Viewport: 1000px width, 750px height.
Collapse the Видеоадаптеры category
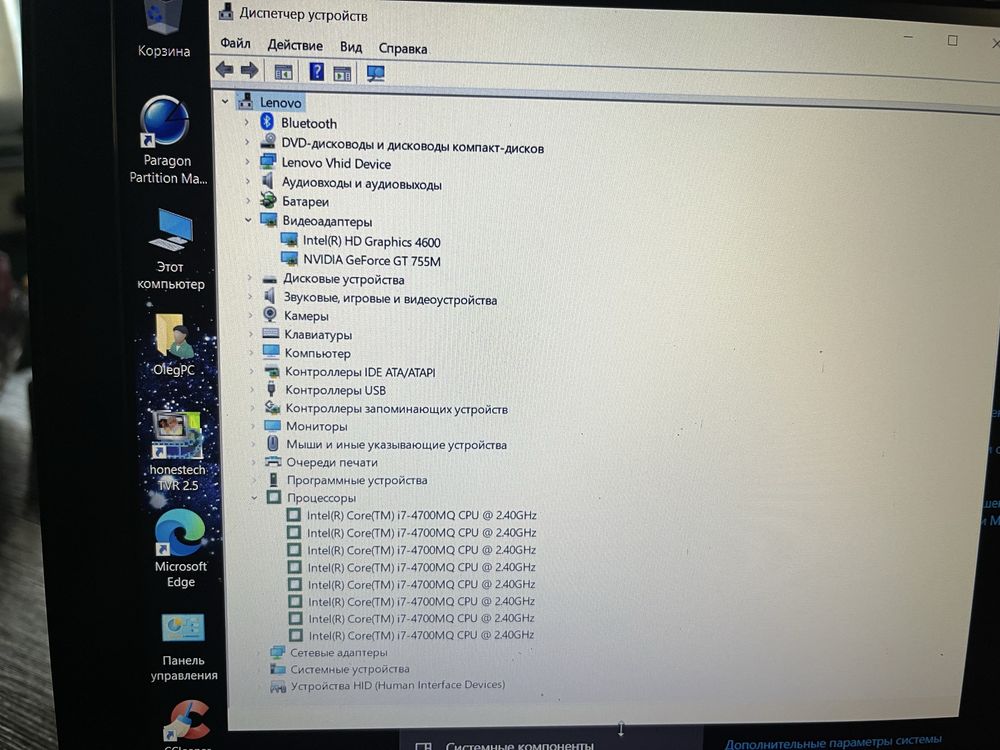point(248,220)
